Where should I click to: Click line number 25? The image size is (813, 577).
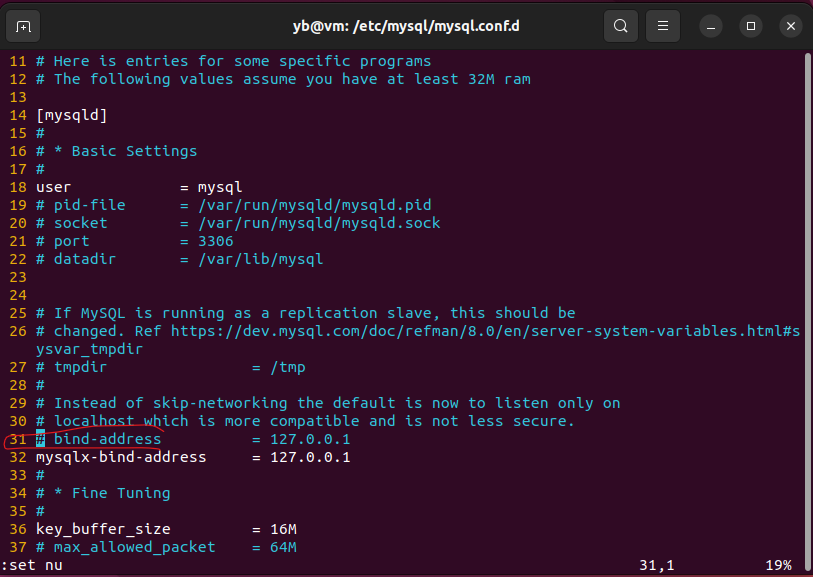(x=18, y=313)
